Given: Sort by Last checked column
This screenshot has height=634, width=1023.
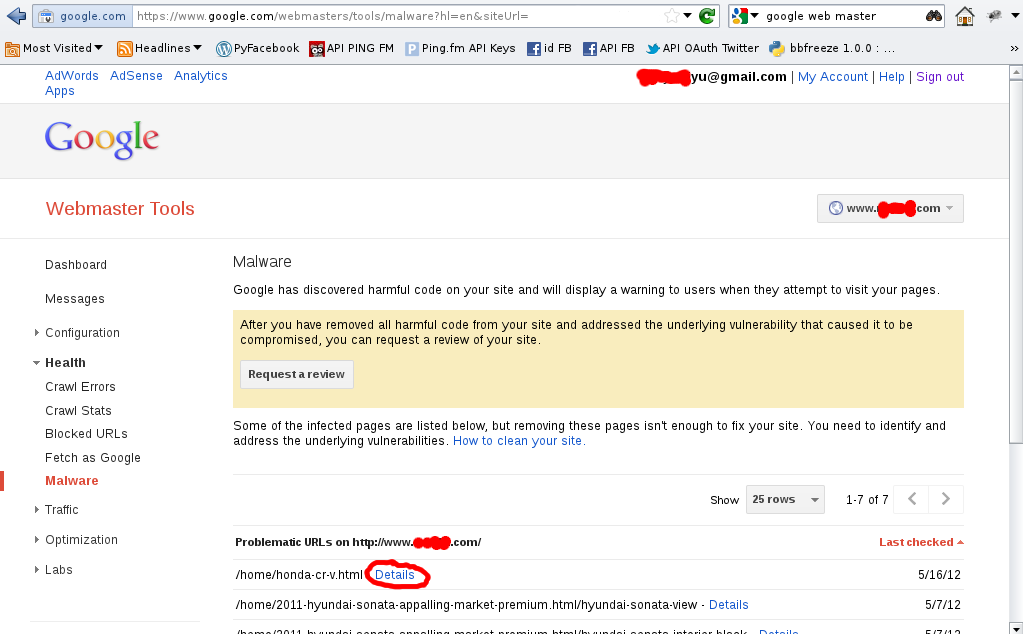Looking at the screenshot, I should [921, 542].
